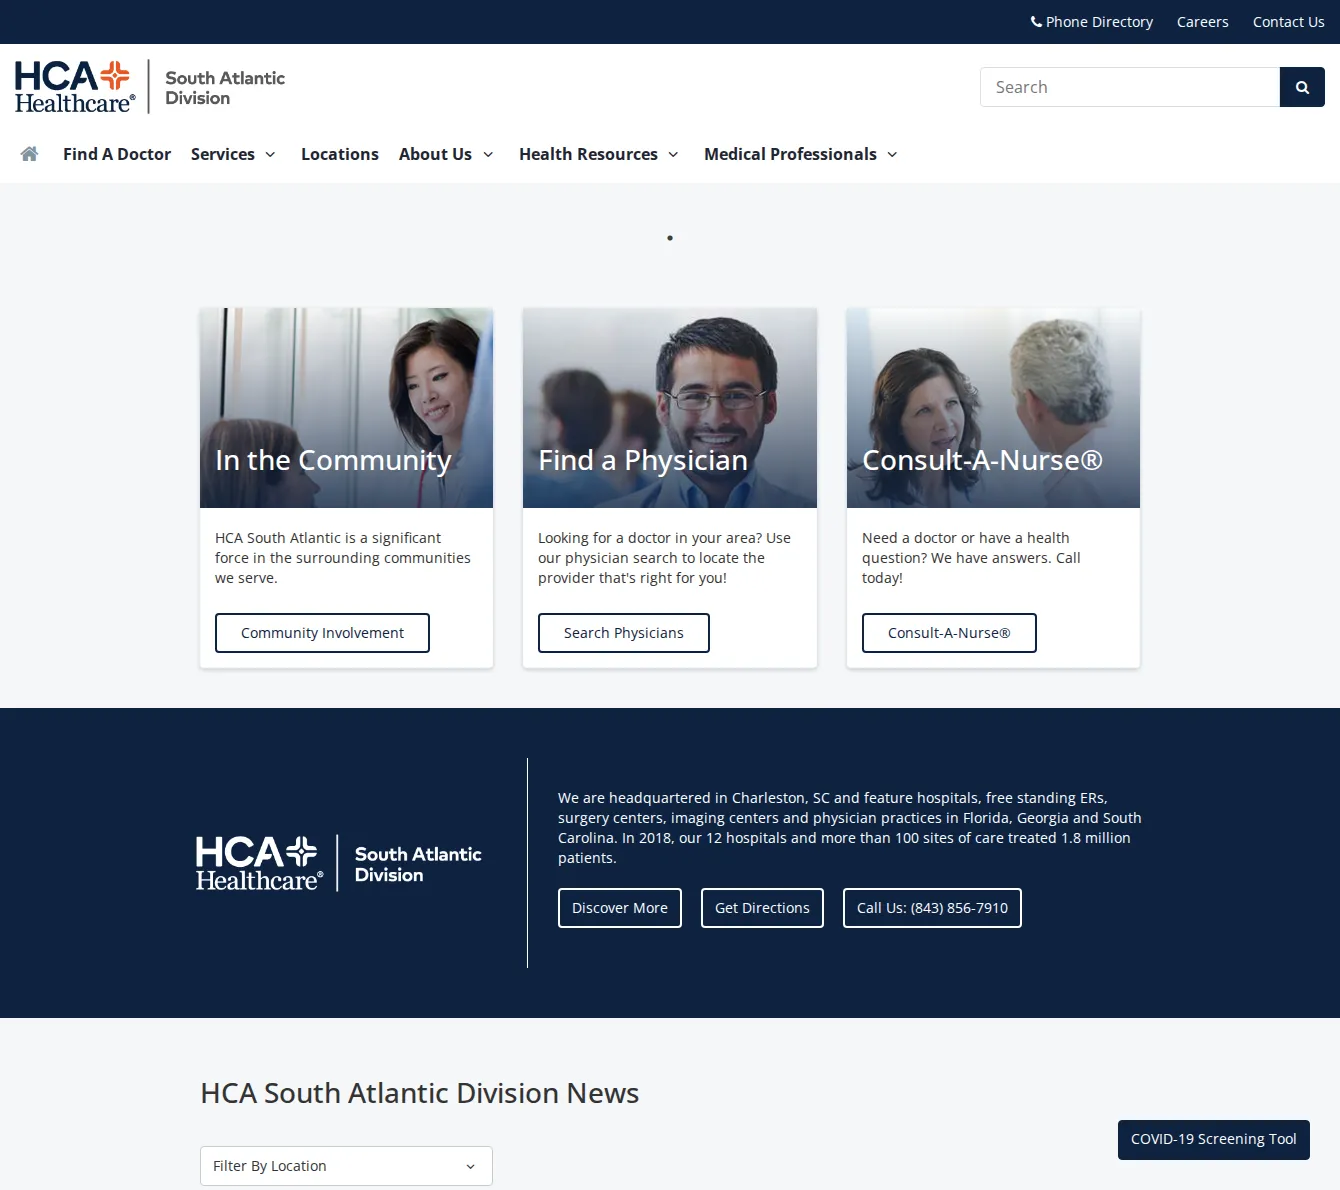Viewport: 1340px width, 1190px height.
Task: Open the COVID-19 Screening Tool
Action: (1214, 1140)
